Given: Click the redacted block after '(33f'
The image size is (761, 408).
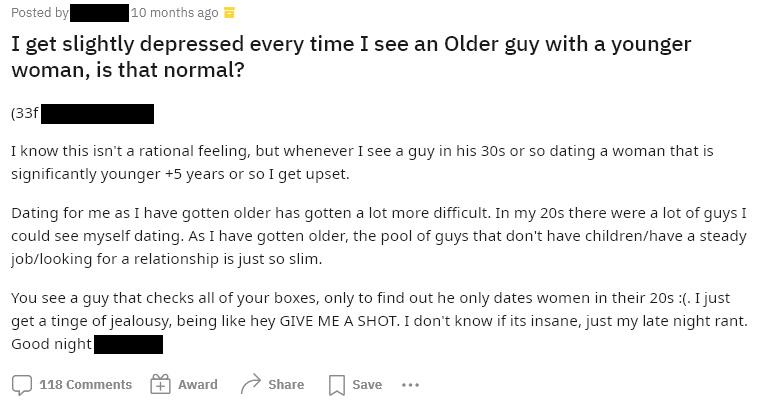Looking at the screenshot, I should (98, 113).
